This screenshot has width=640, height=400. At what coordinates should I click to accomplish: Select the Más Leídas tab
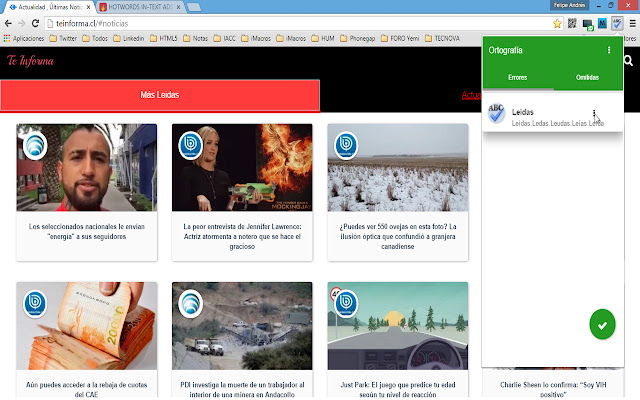coord(160,95)
